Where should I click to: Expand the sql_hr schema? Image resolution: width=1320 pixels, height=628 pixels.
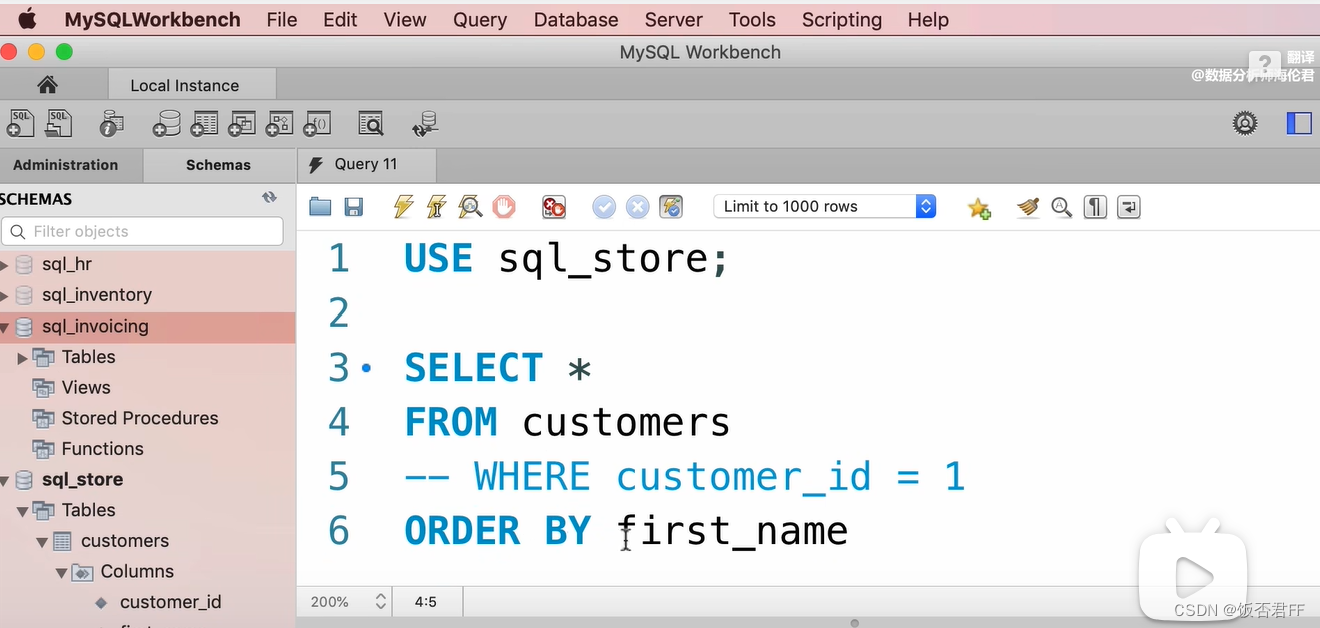pyautogui.click(x=5, y=265)
